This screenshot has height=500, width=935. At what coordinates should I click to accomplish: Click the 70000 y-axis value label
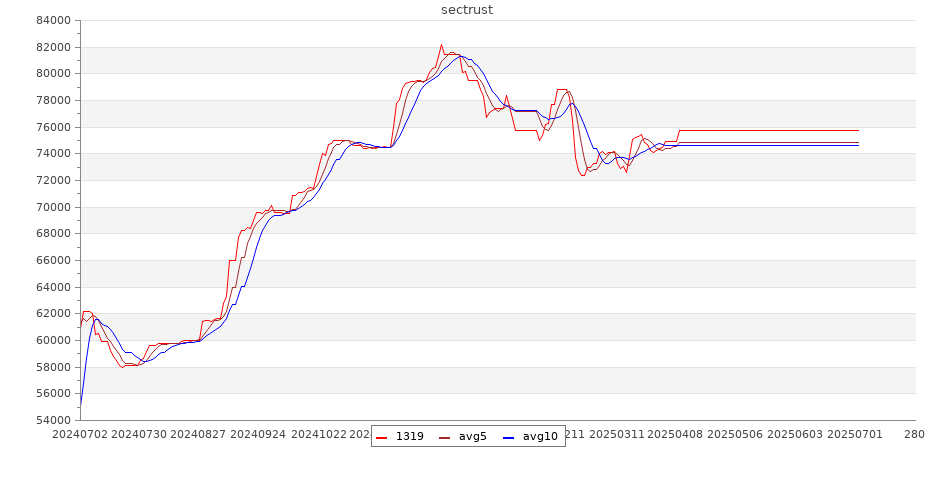[50, 207]
